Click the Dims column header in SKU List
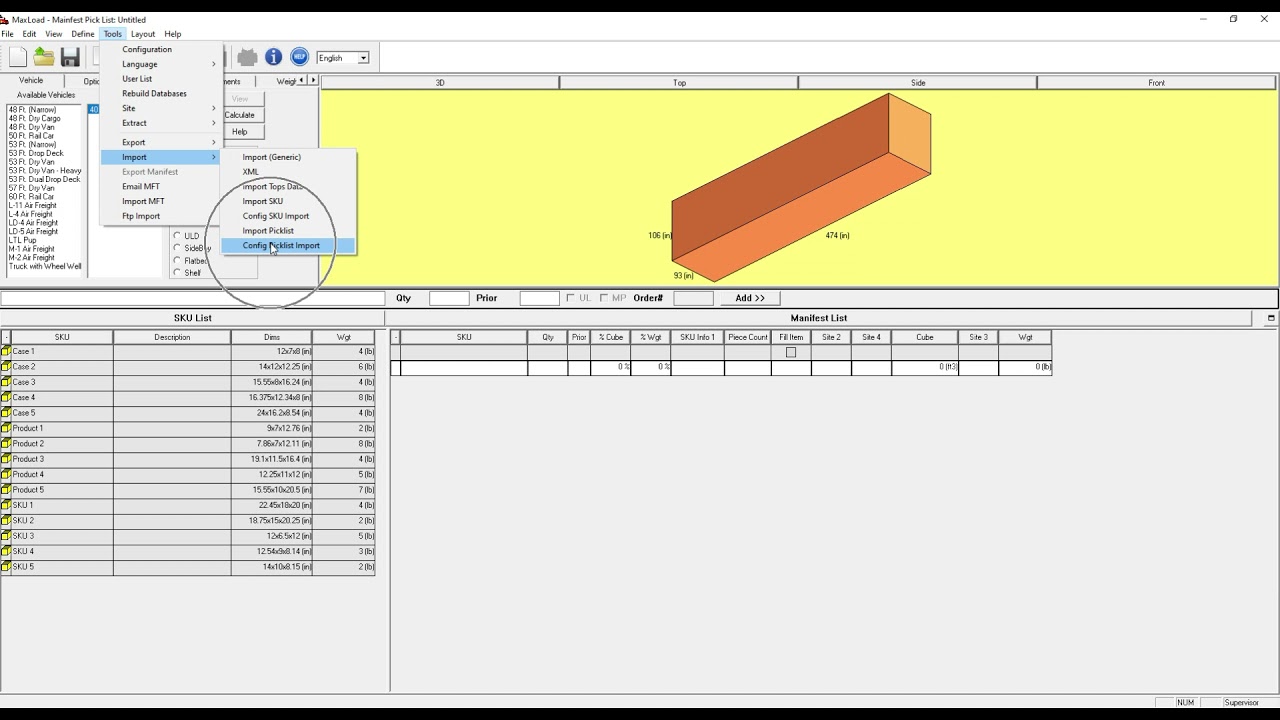1280x720 pixels. (x=272, y=337)
